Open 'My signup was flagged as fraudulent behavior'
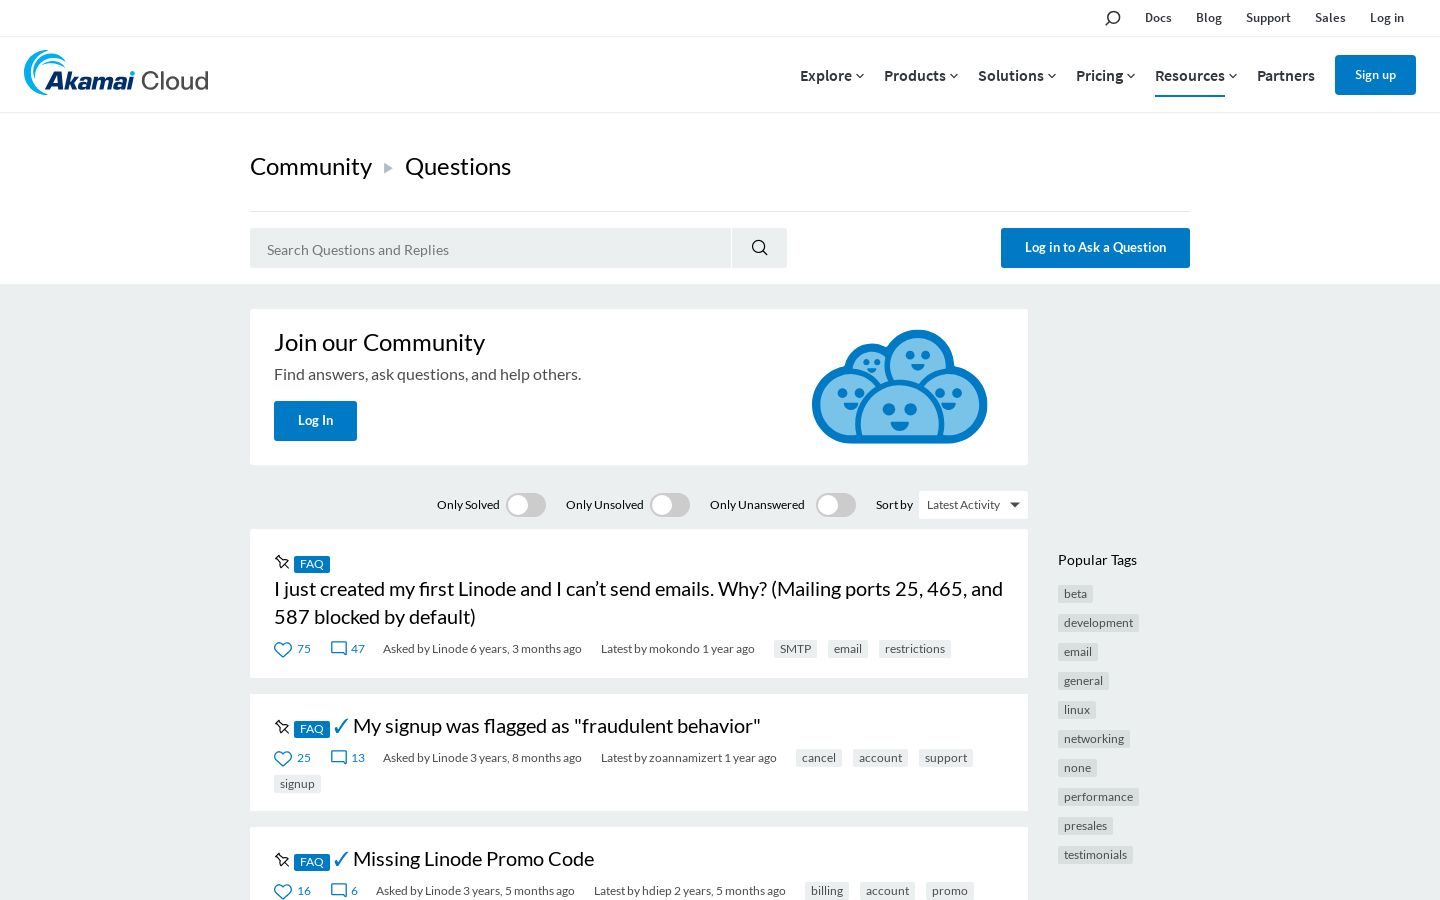 (557, 726)
